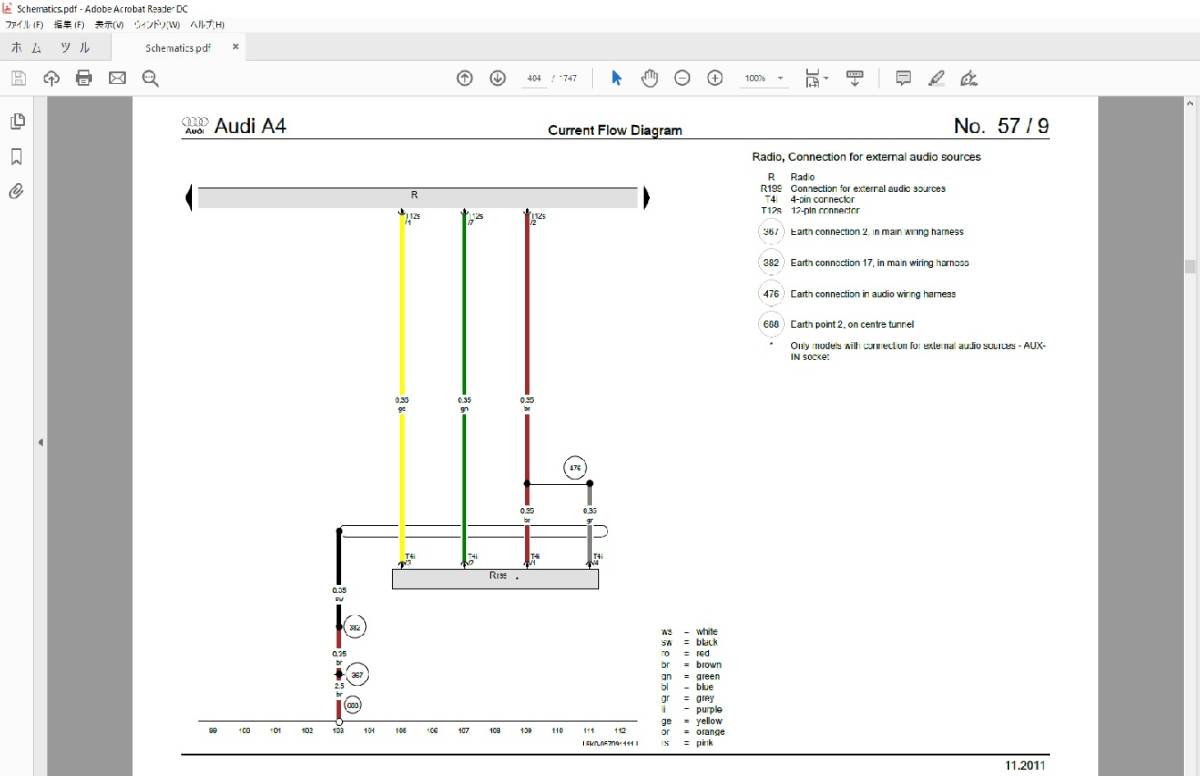
Task: Click the Save file icon
Action: (x=17, y=78)
